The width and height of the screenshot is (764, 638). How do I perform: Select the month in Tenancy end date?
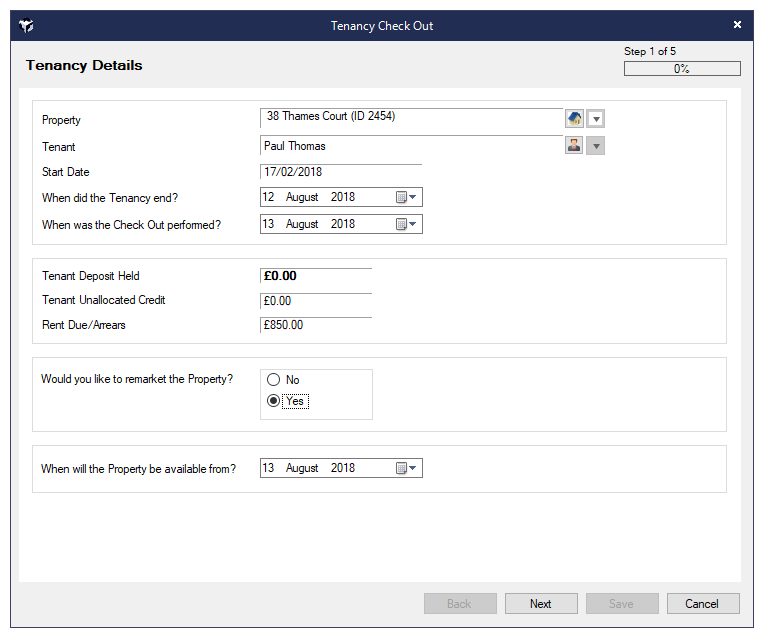(x=302, y=197)
